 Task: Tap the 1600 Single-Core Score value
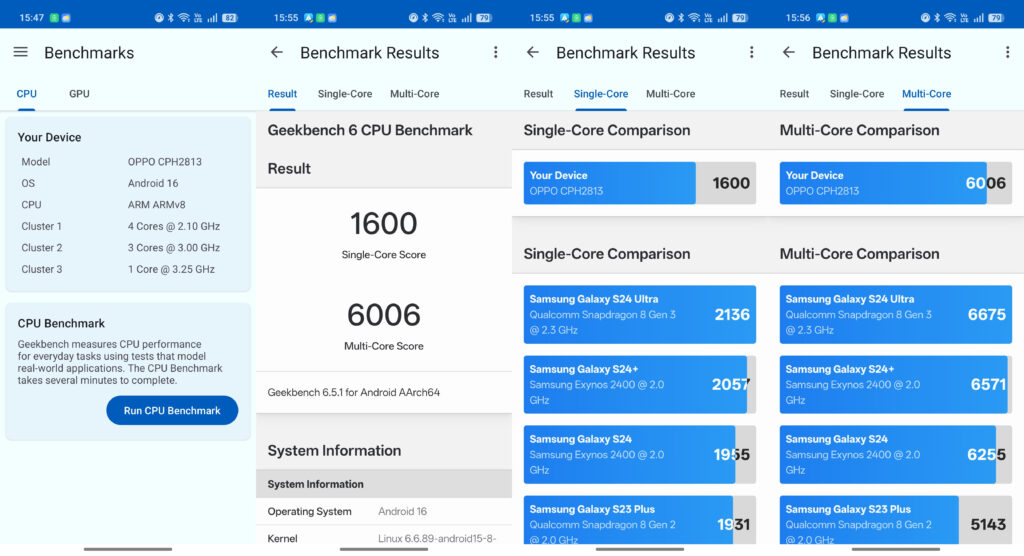383,224
